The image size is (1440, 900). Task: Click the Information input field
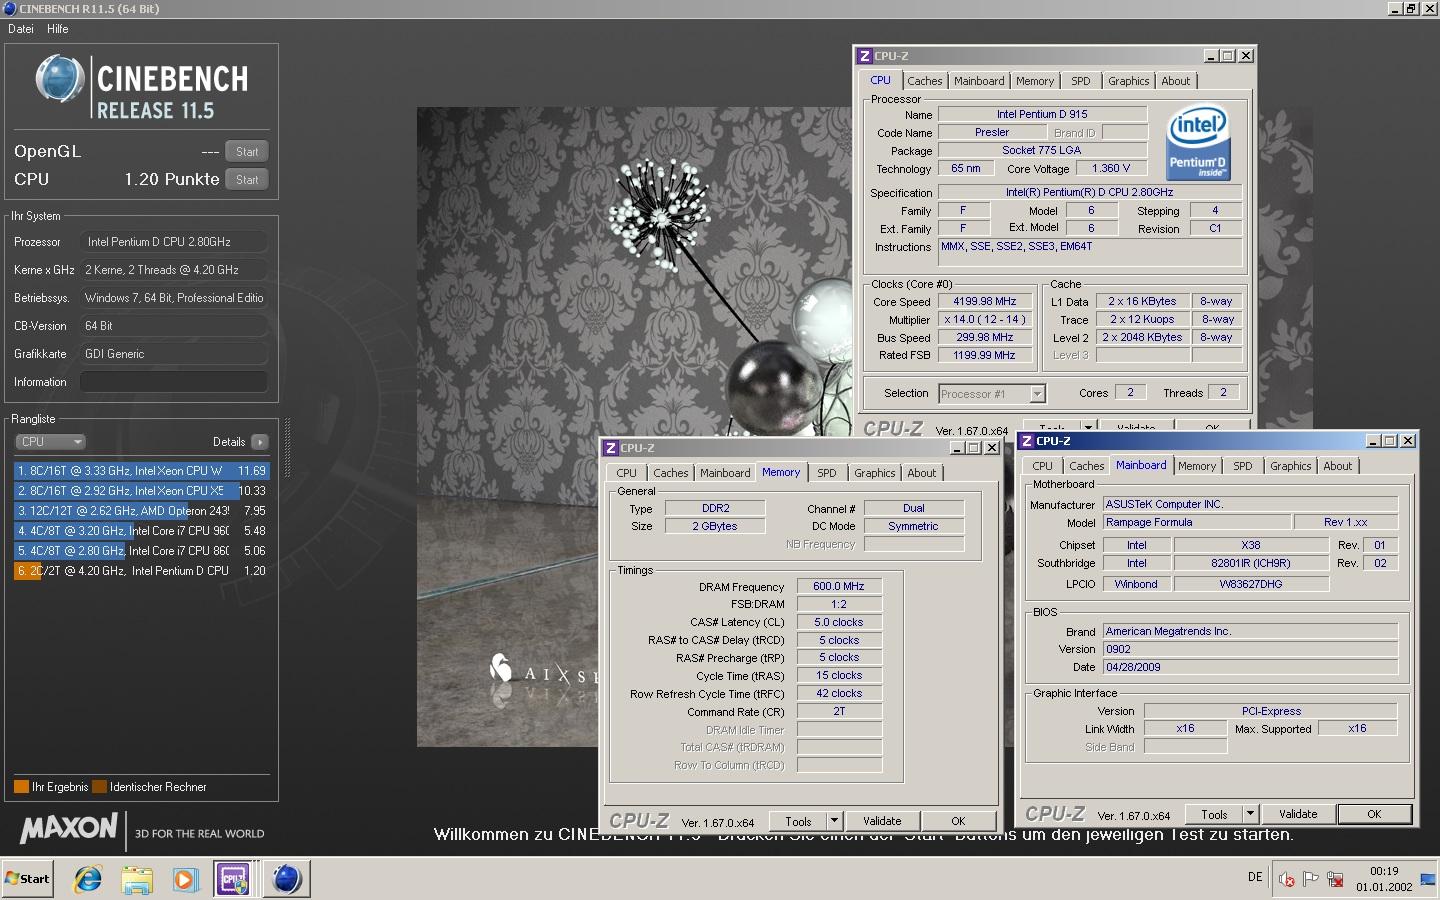click(174, 382)
